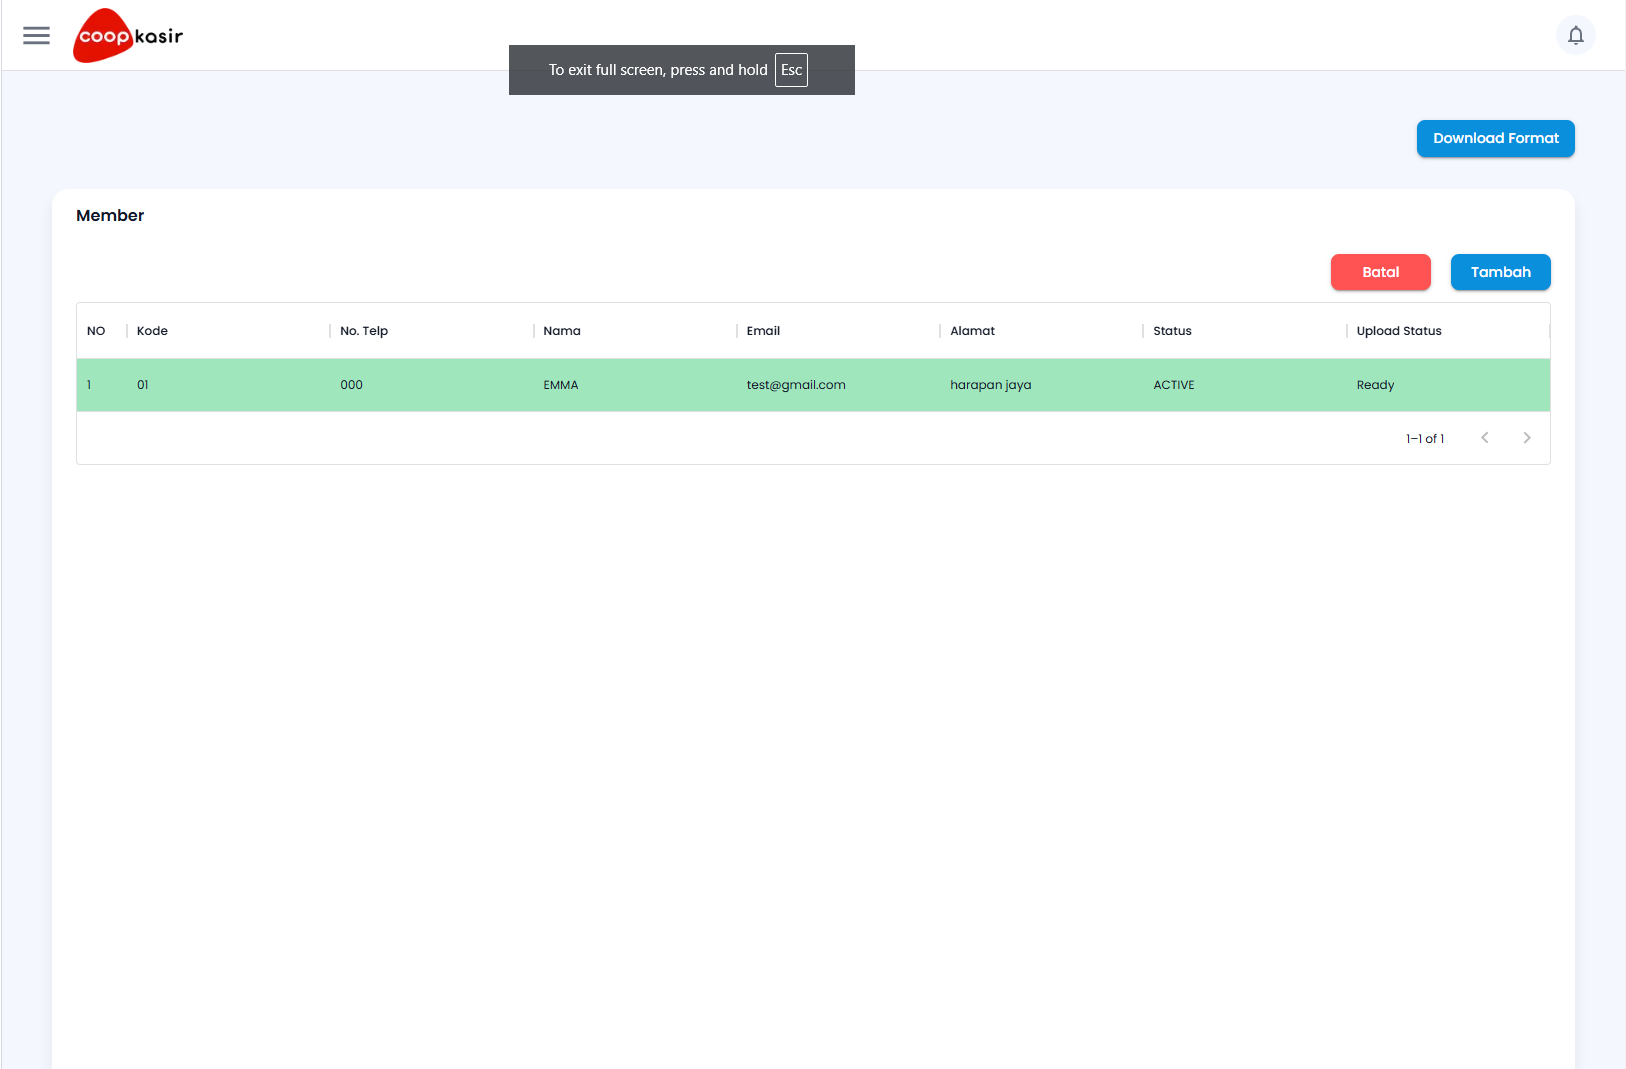Click the coopkasir logo
Viewport: 1626px width, 1069px height.
click(127, 35)
